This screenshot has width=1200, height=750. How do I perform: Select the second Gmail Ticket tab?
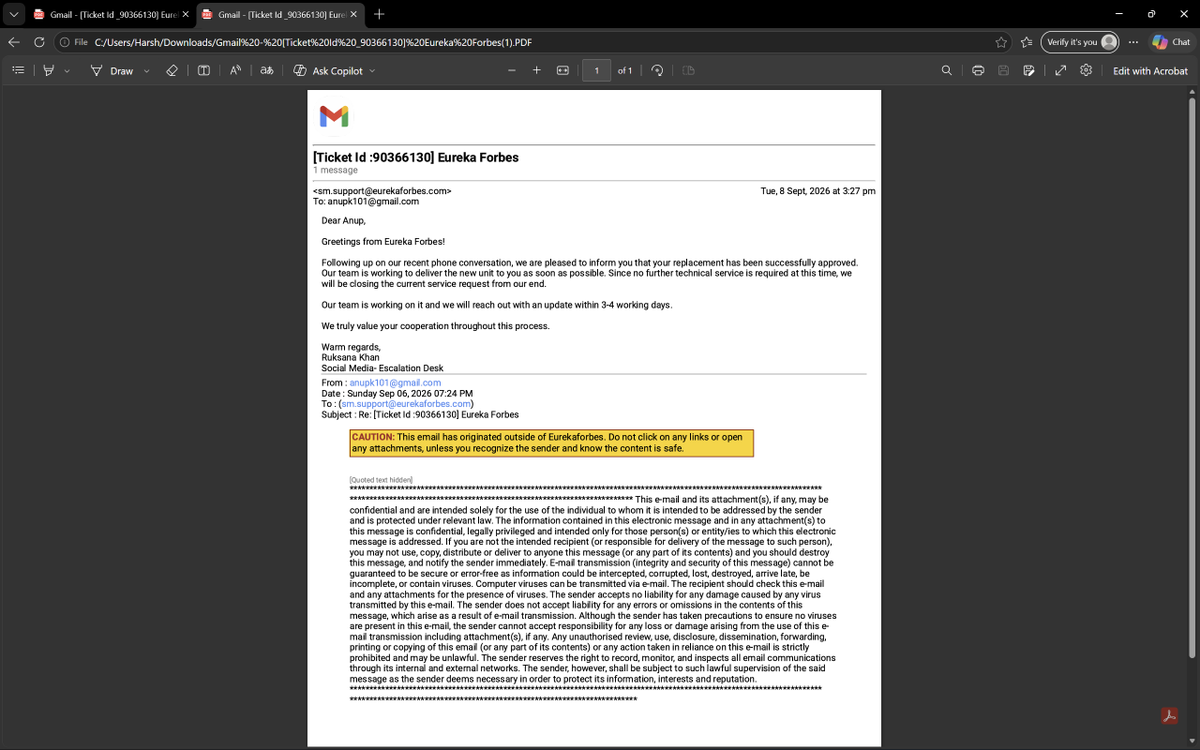tap(279, 14)
